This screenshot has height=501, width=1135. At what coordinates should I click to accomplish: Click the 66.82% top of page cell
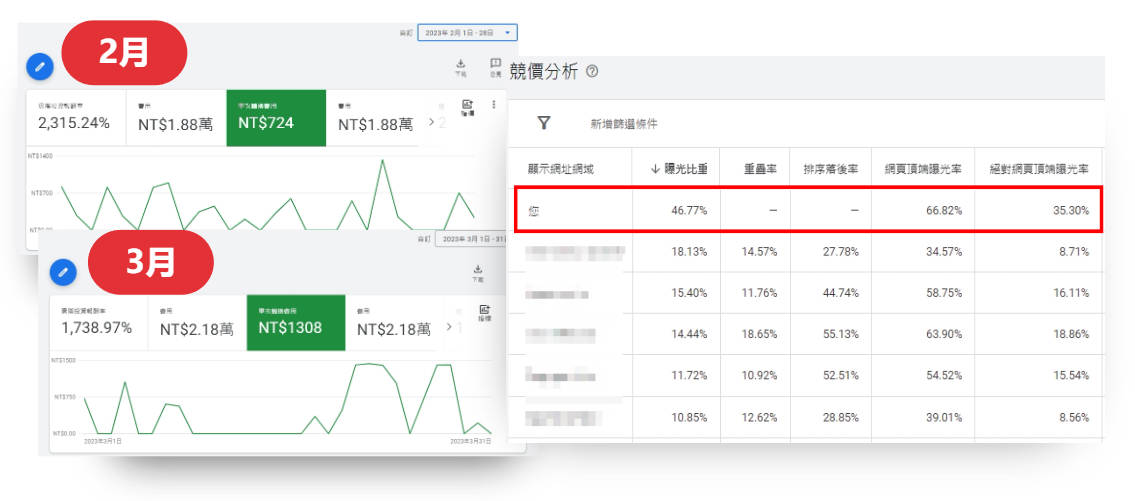pos(944,210)
